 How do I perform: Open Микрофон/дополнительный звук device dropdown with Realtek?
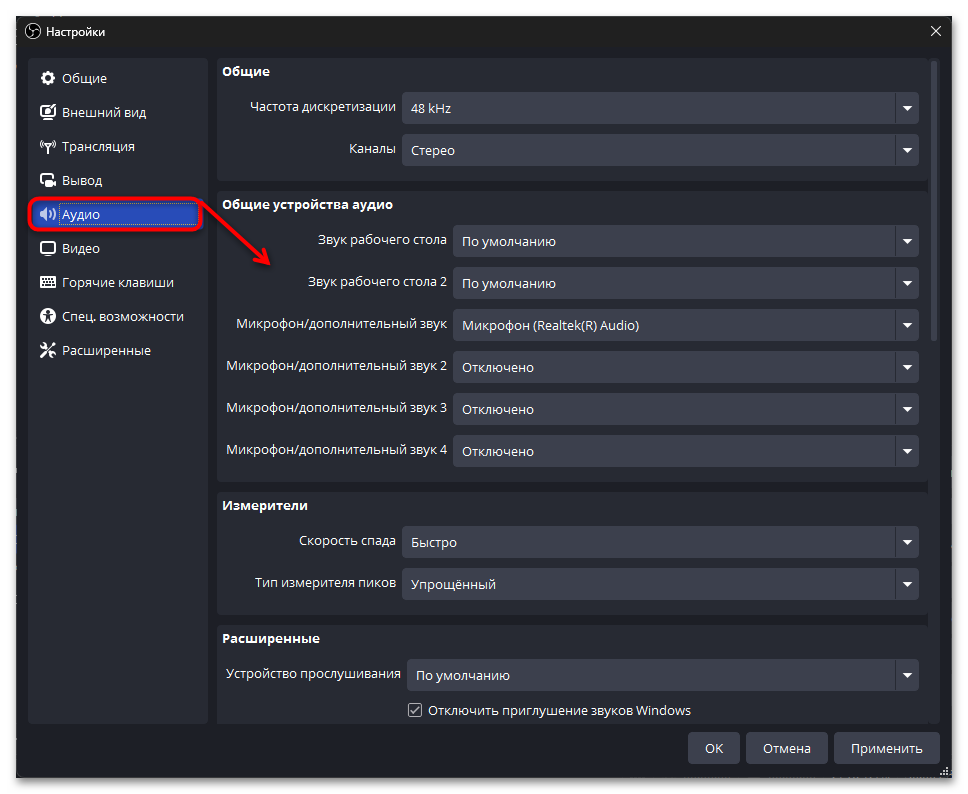coord(685,326)
